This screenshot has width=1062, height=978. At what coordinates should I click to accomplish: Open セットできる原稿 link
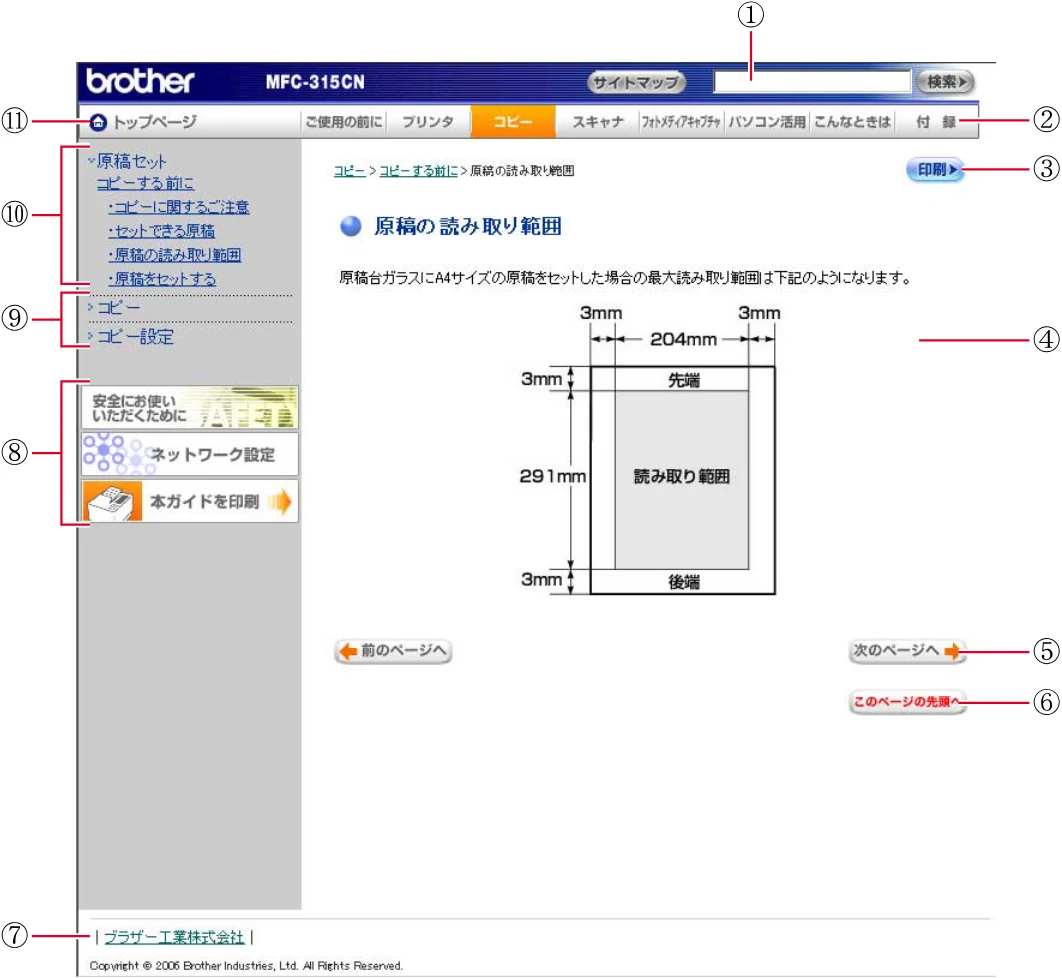(162, 231)
